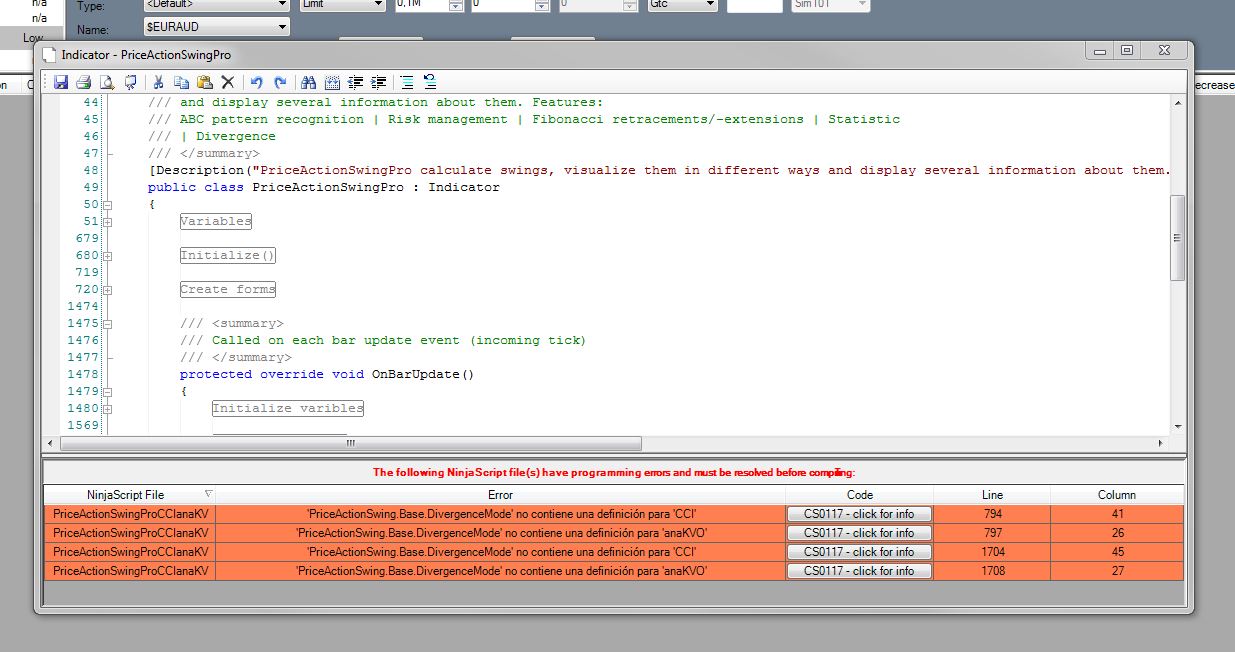
Task: Collapse the class body at line 50
Action: pyautogui.click(x=108, y=205)
